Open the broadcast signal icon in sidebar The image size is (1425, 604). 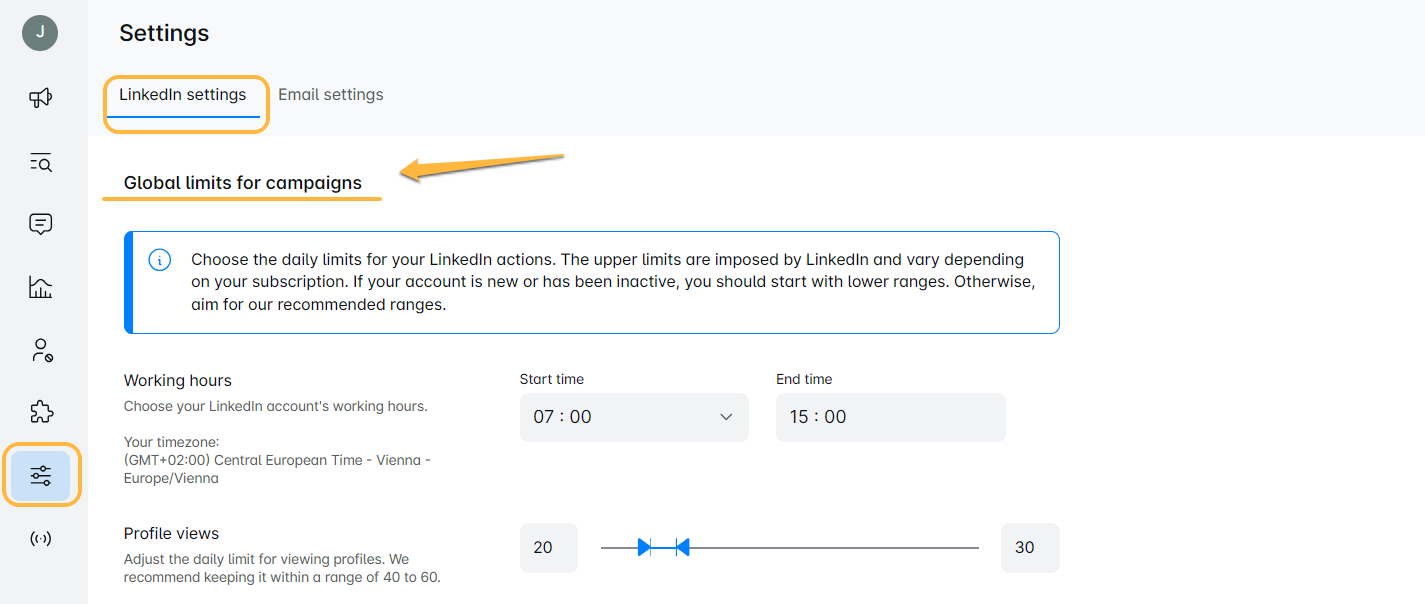[x=40, y=539]
